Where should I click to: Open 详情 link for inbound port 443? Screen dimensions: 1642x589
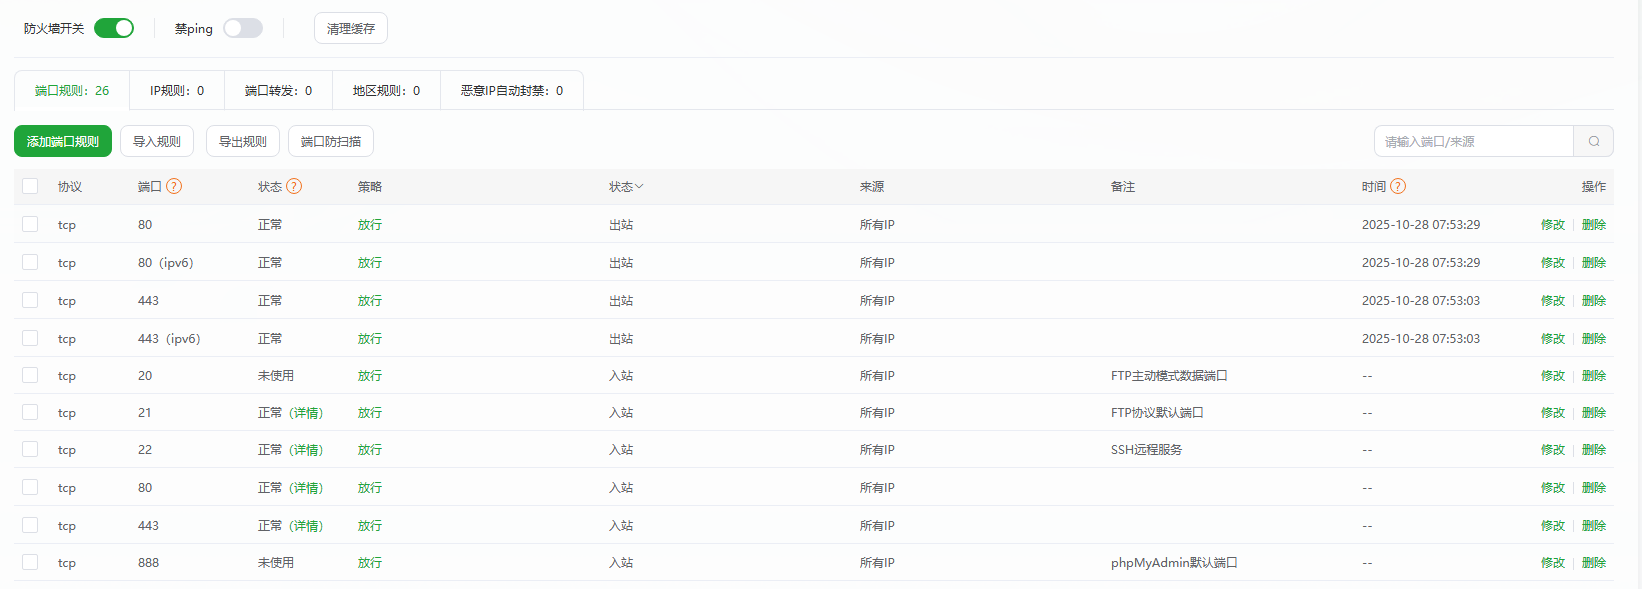coord(306,526)
